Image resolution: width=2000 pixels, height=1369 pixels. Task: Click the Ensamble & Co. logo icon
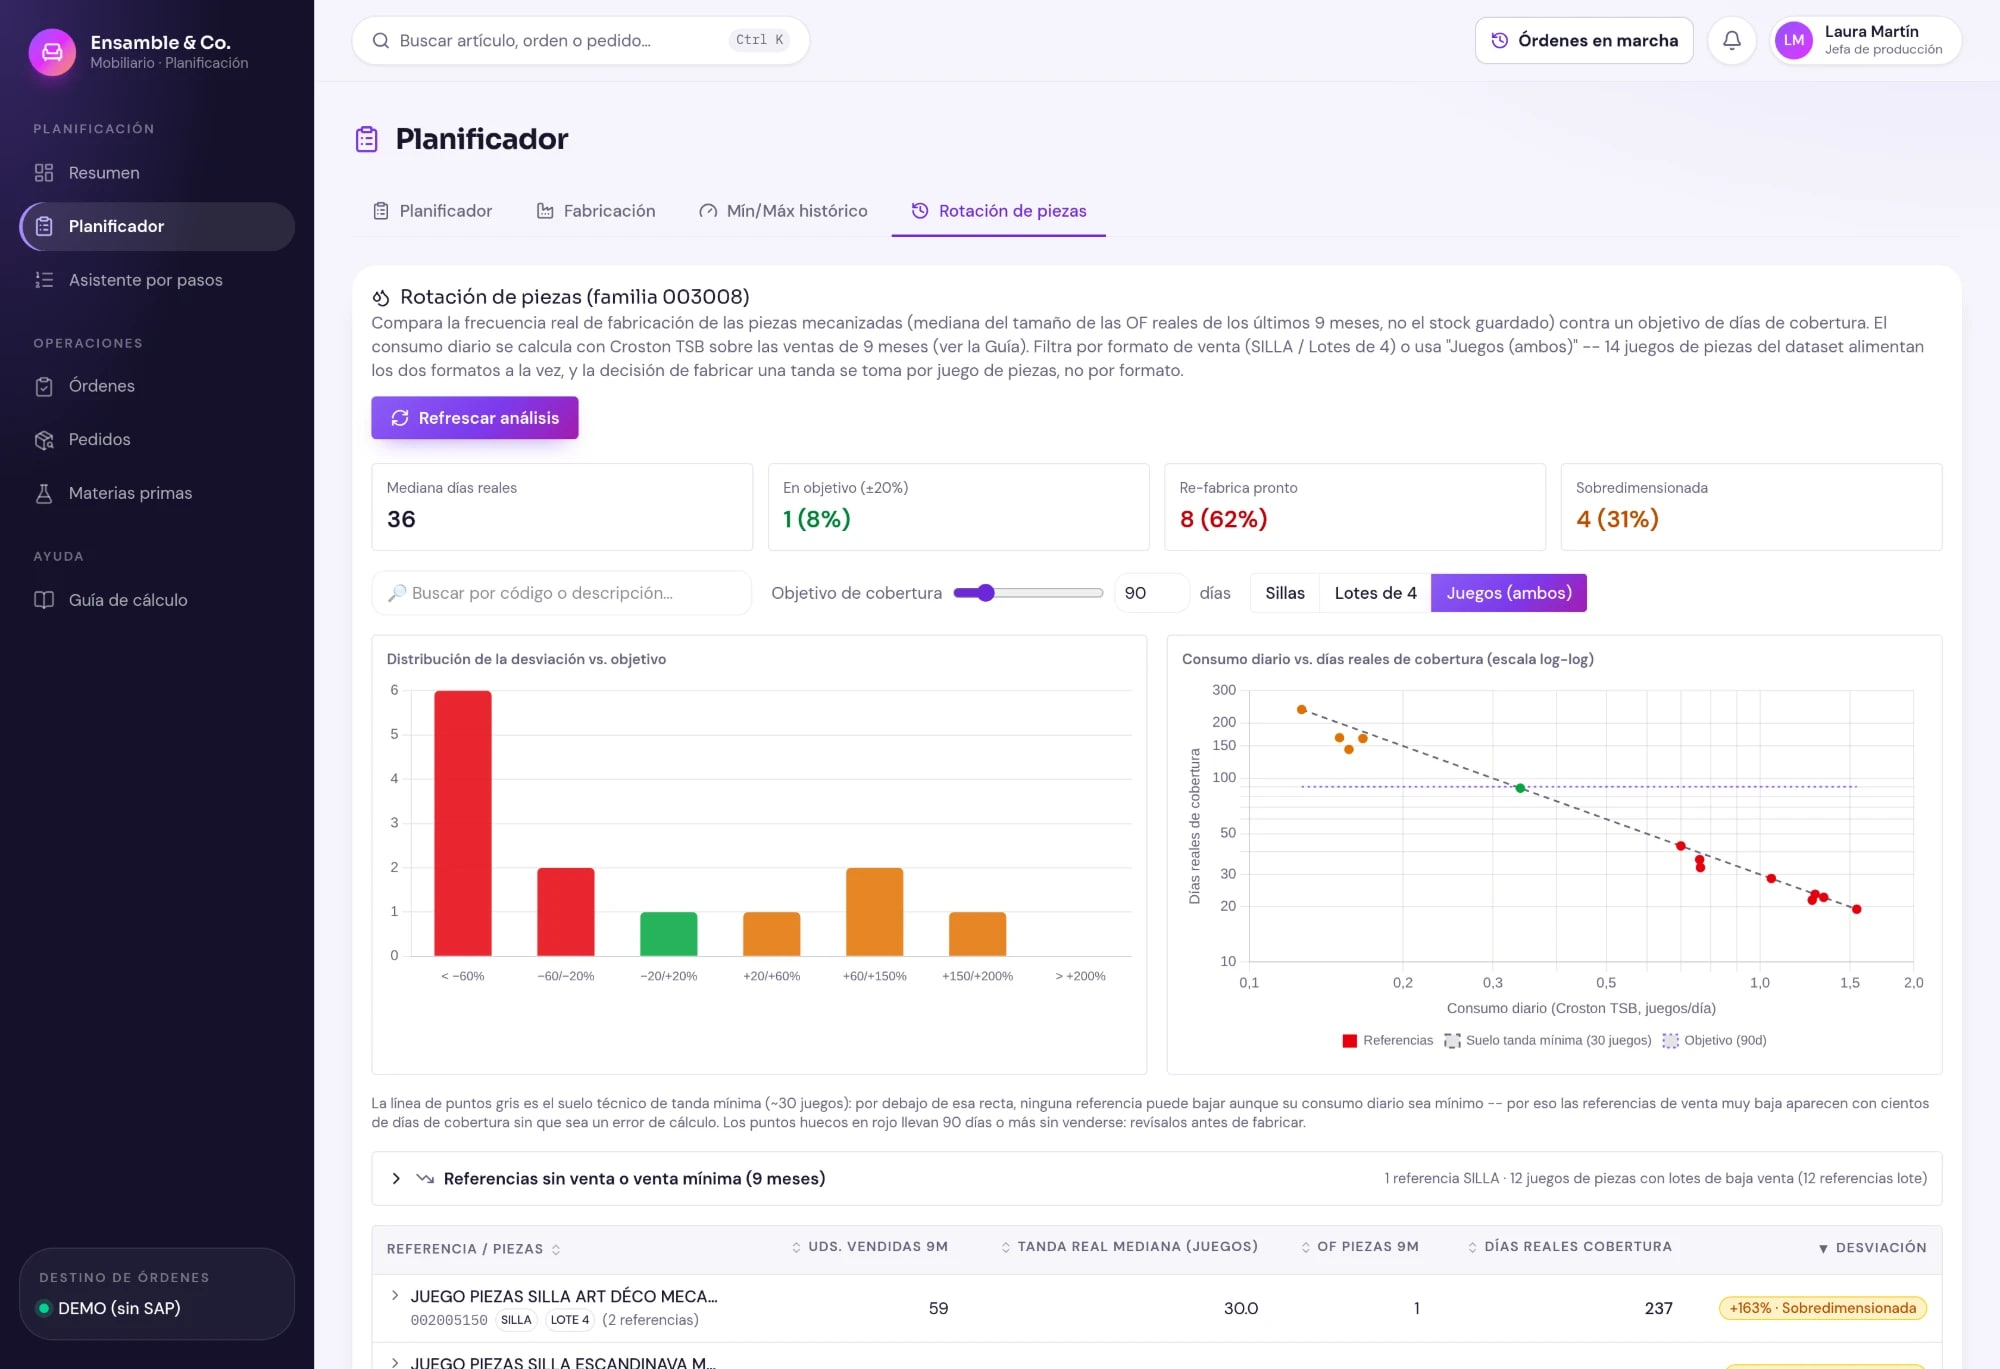[52, 52]
